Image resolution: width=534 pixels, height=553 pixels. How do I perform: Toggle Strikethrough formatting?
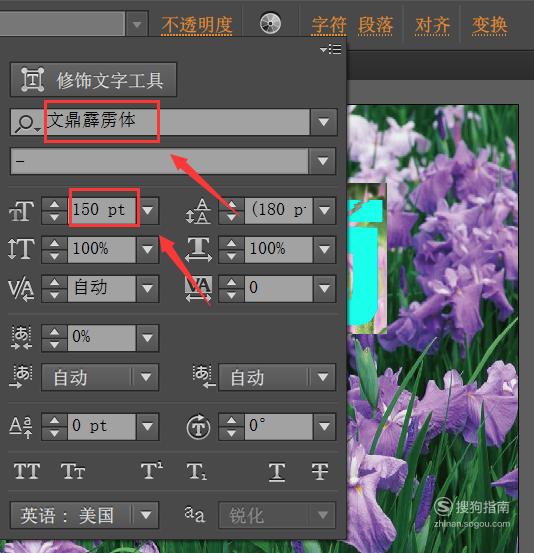click(320, 471)
